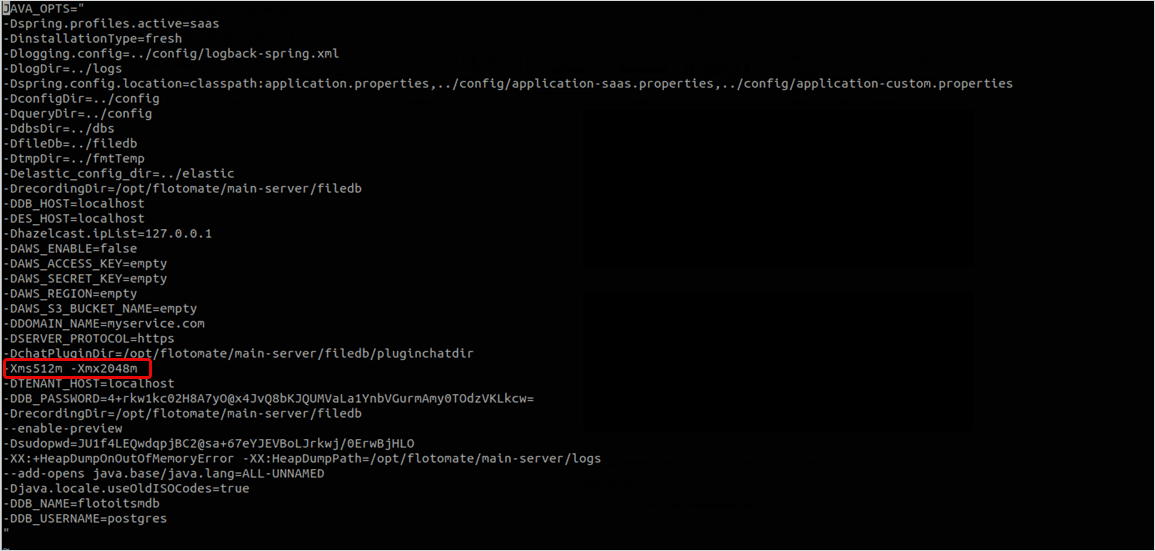Screen dimensions: 1155x551
Task: Click the -DDOMAIN_NAME=myservice.com line
Action: [x=104, y=323]
